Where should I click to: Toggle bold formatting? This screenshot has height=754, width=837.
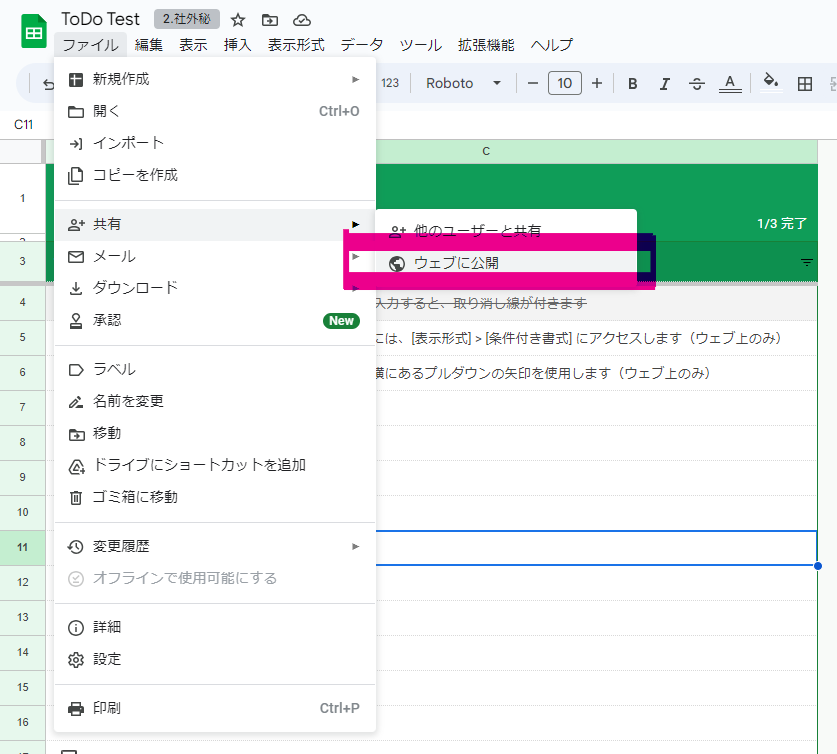click(x=632, y=83)
